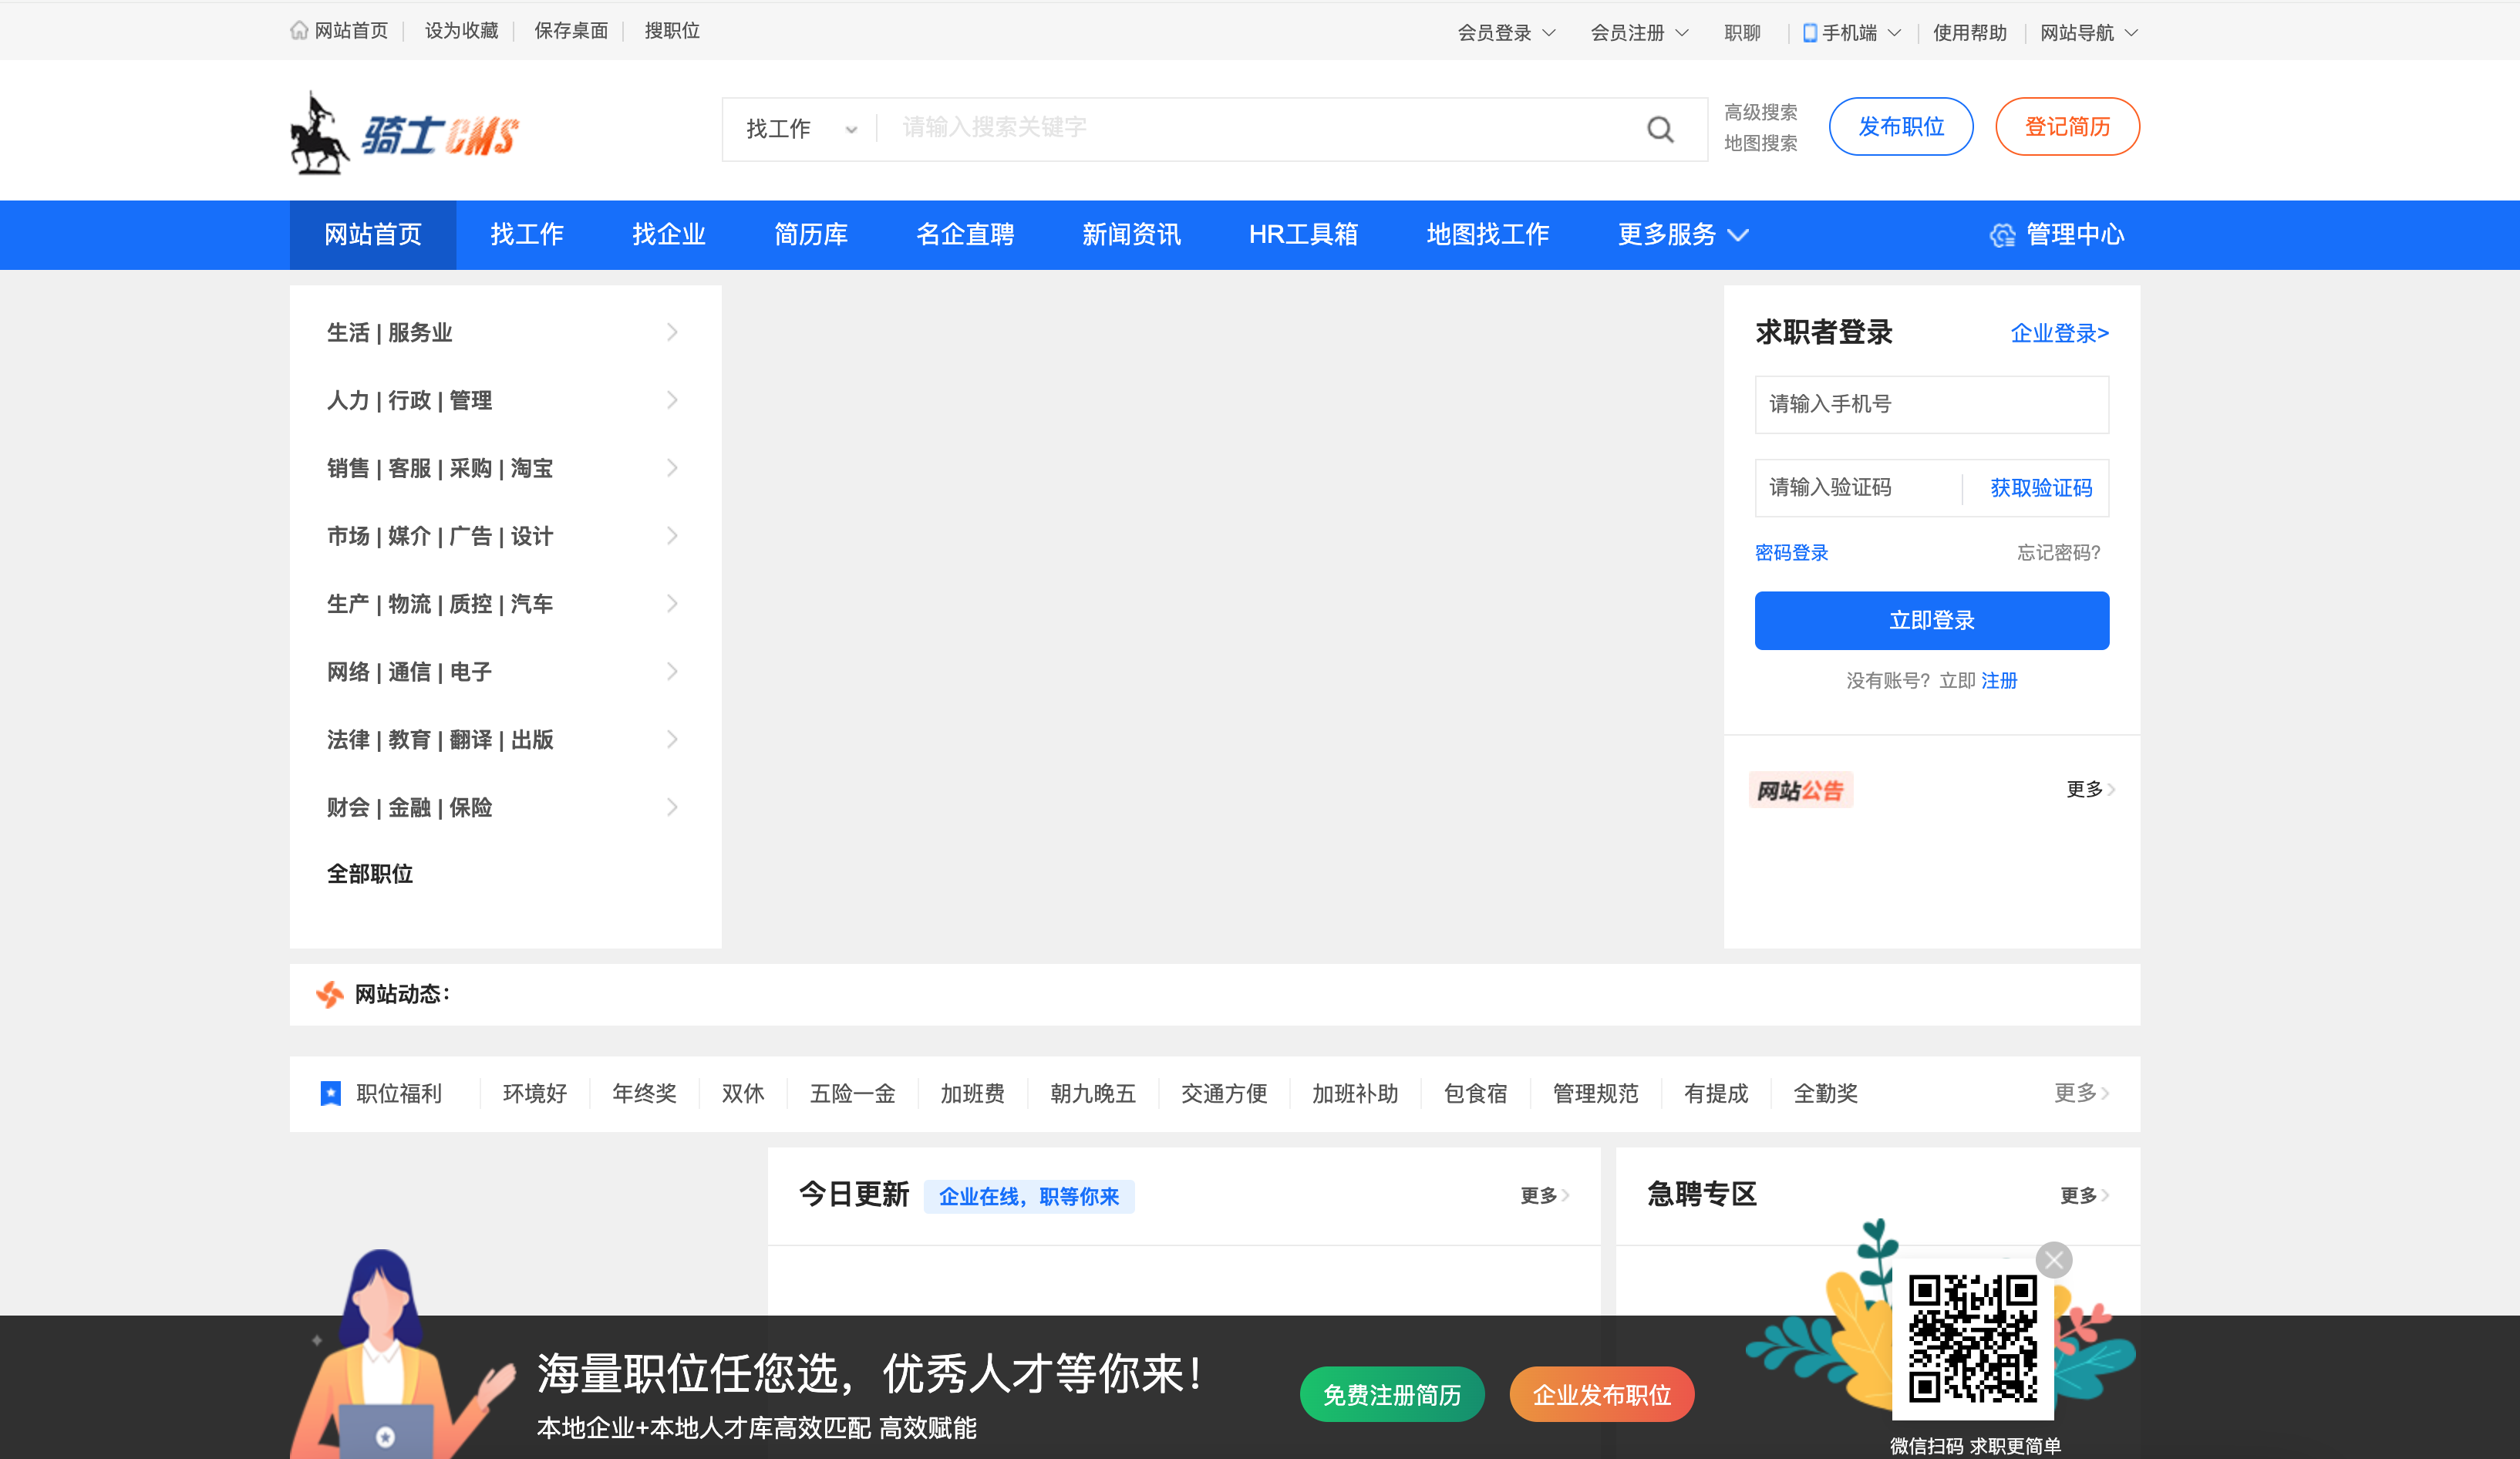Viewport: 2520px width, 1459px height.
Task: Click the 网站公告 badge icon
Action: pyautogui.click(x=1801, y=790)
